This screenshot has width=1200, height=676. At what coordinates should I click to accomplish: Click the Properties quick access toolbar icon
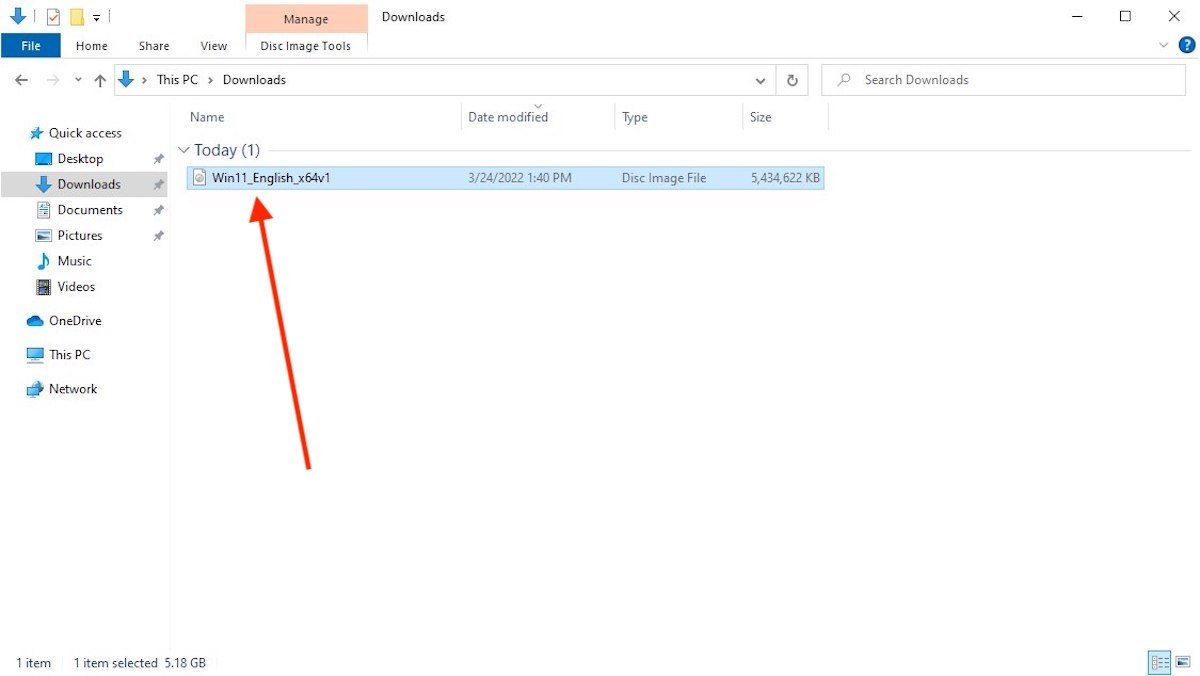(x=54, y=17)
